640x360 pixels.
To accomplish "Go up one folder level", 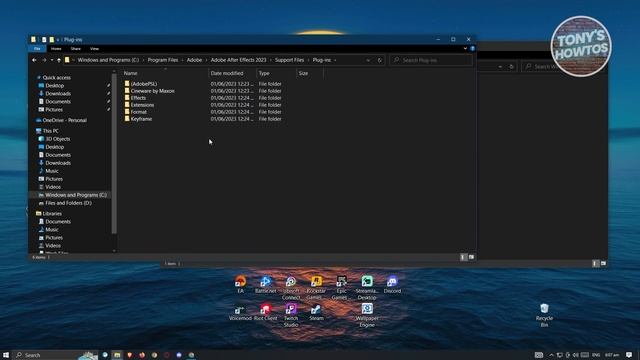I will pos(59,60).
